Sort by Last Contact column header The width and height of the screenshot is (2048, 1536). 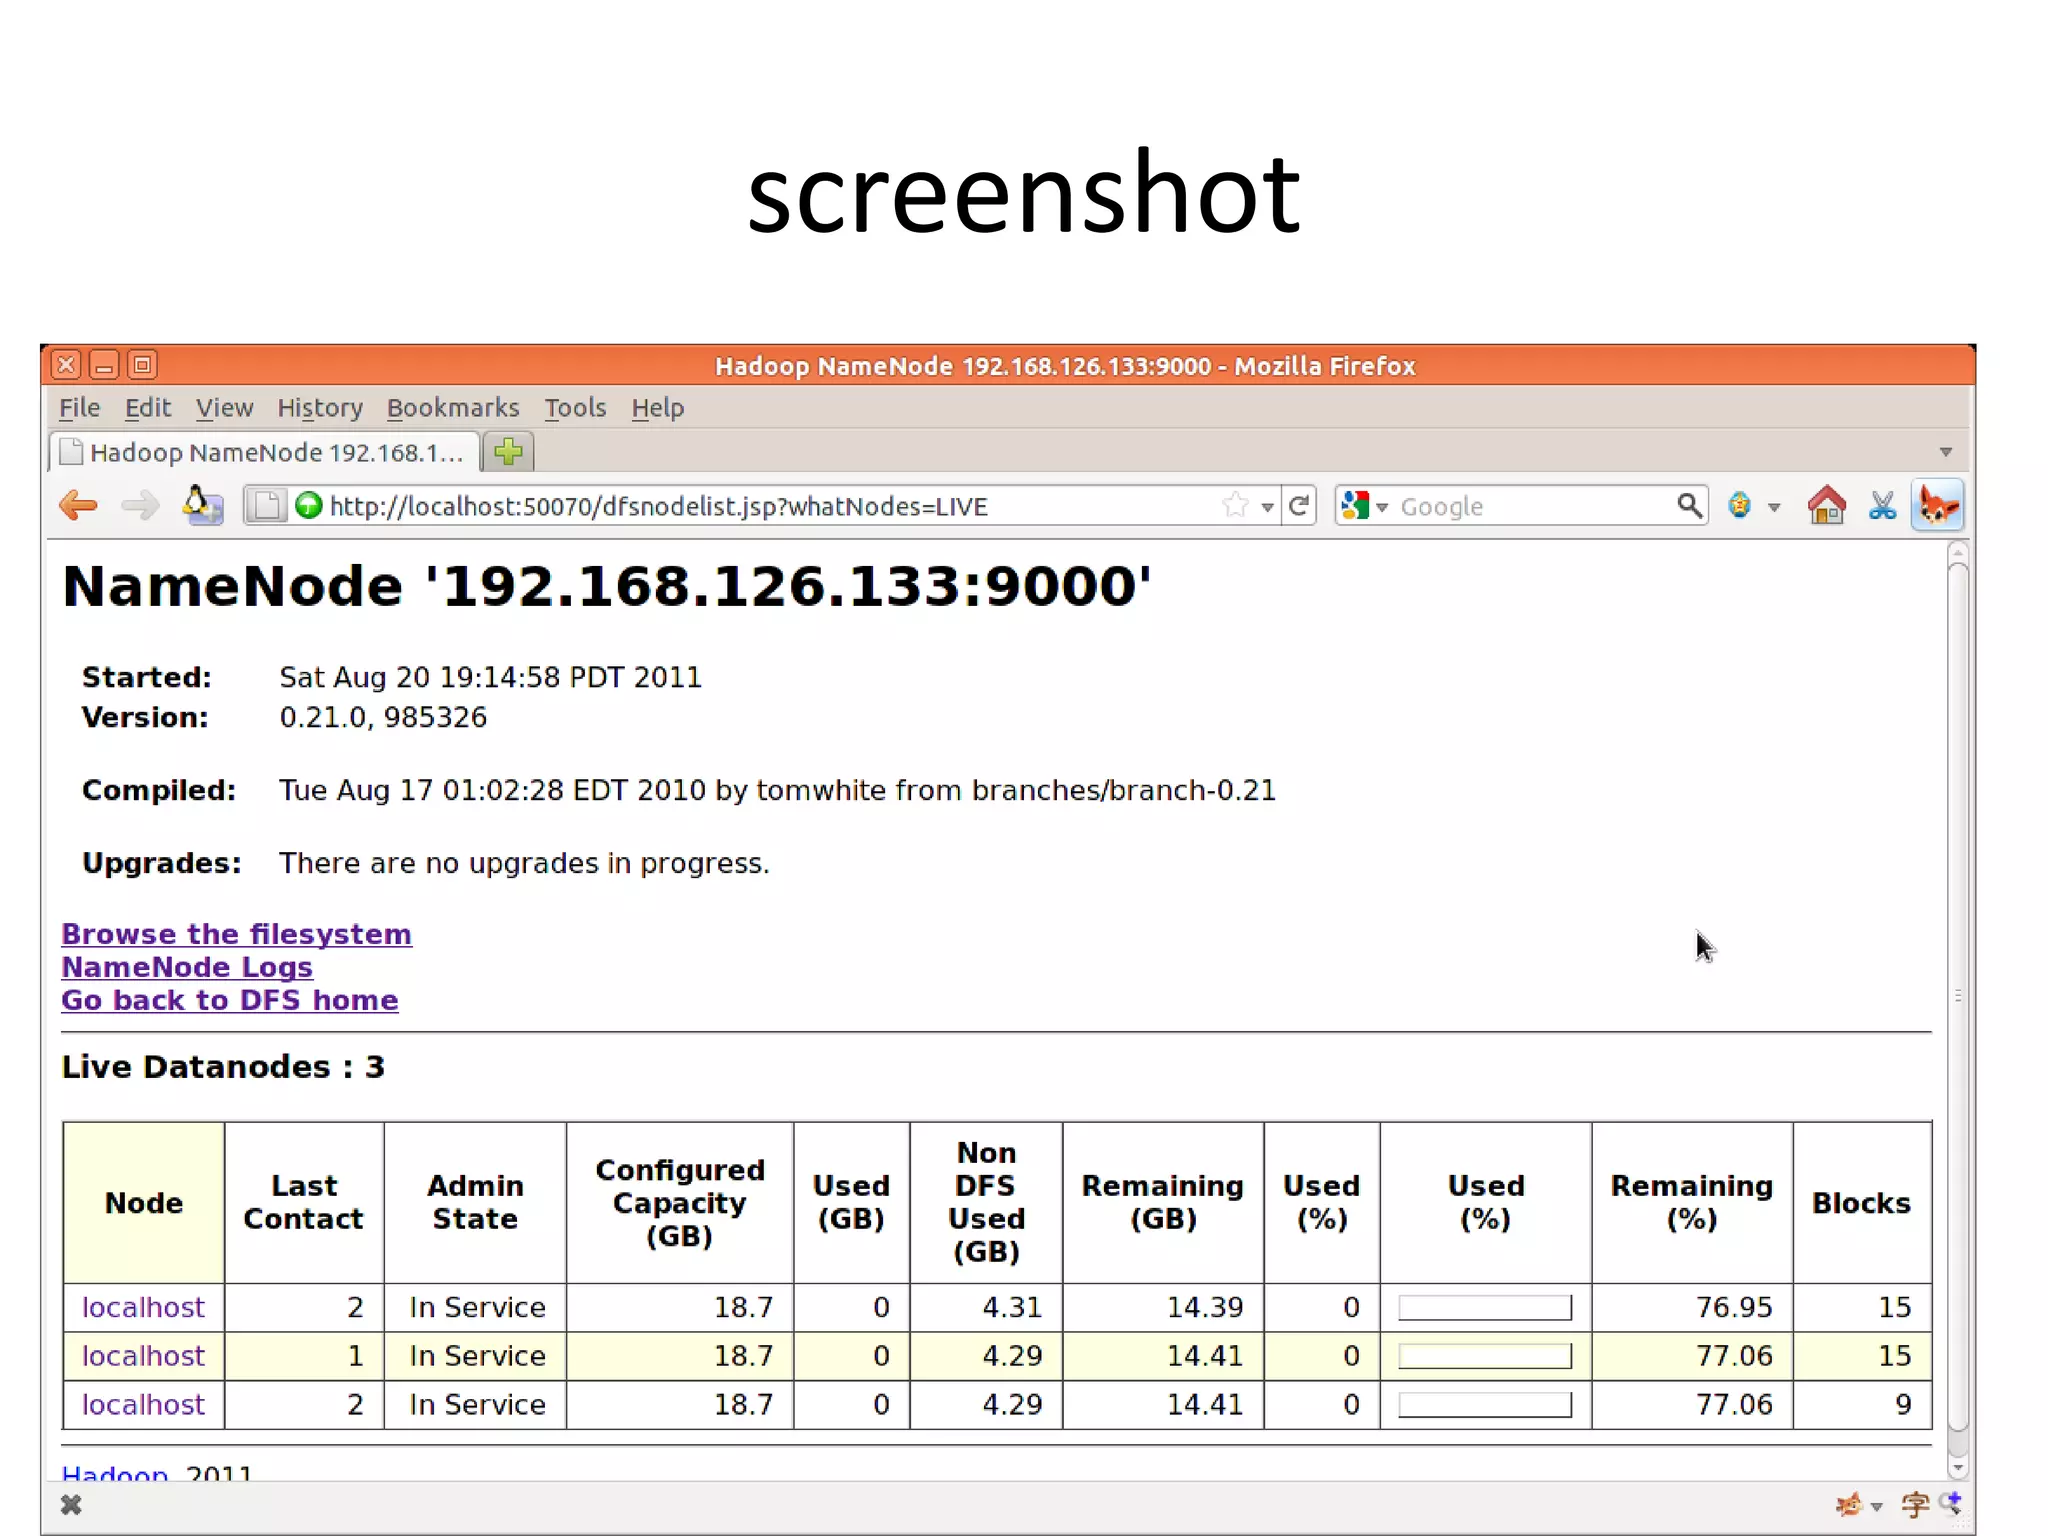304,1202
